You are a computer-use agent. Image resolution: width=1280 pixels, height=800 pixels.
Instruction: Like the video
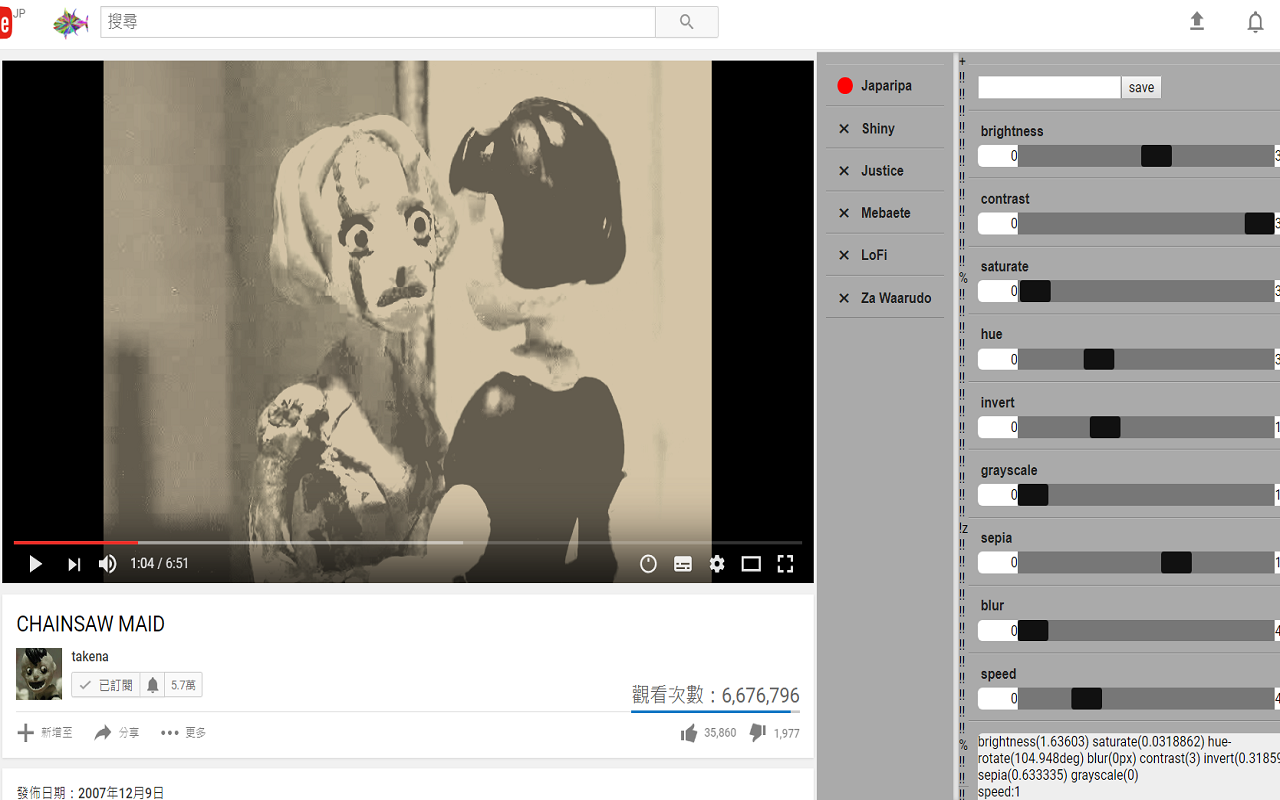(708, 733)
